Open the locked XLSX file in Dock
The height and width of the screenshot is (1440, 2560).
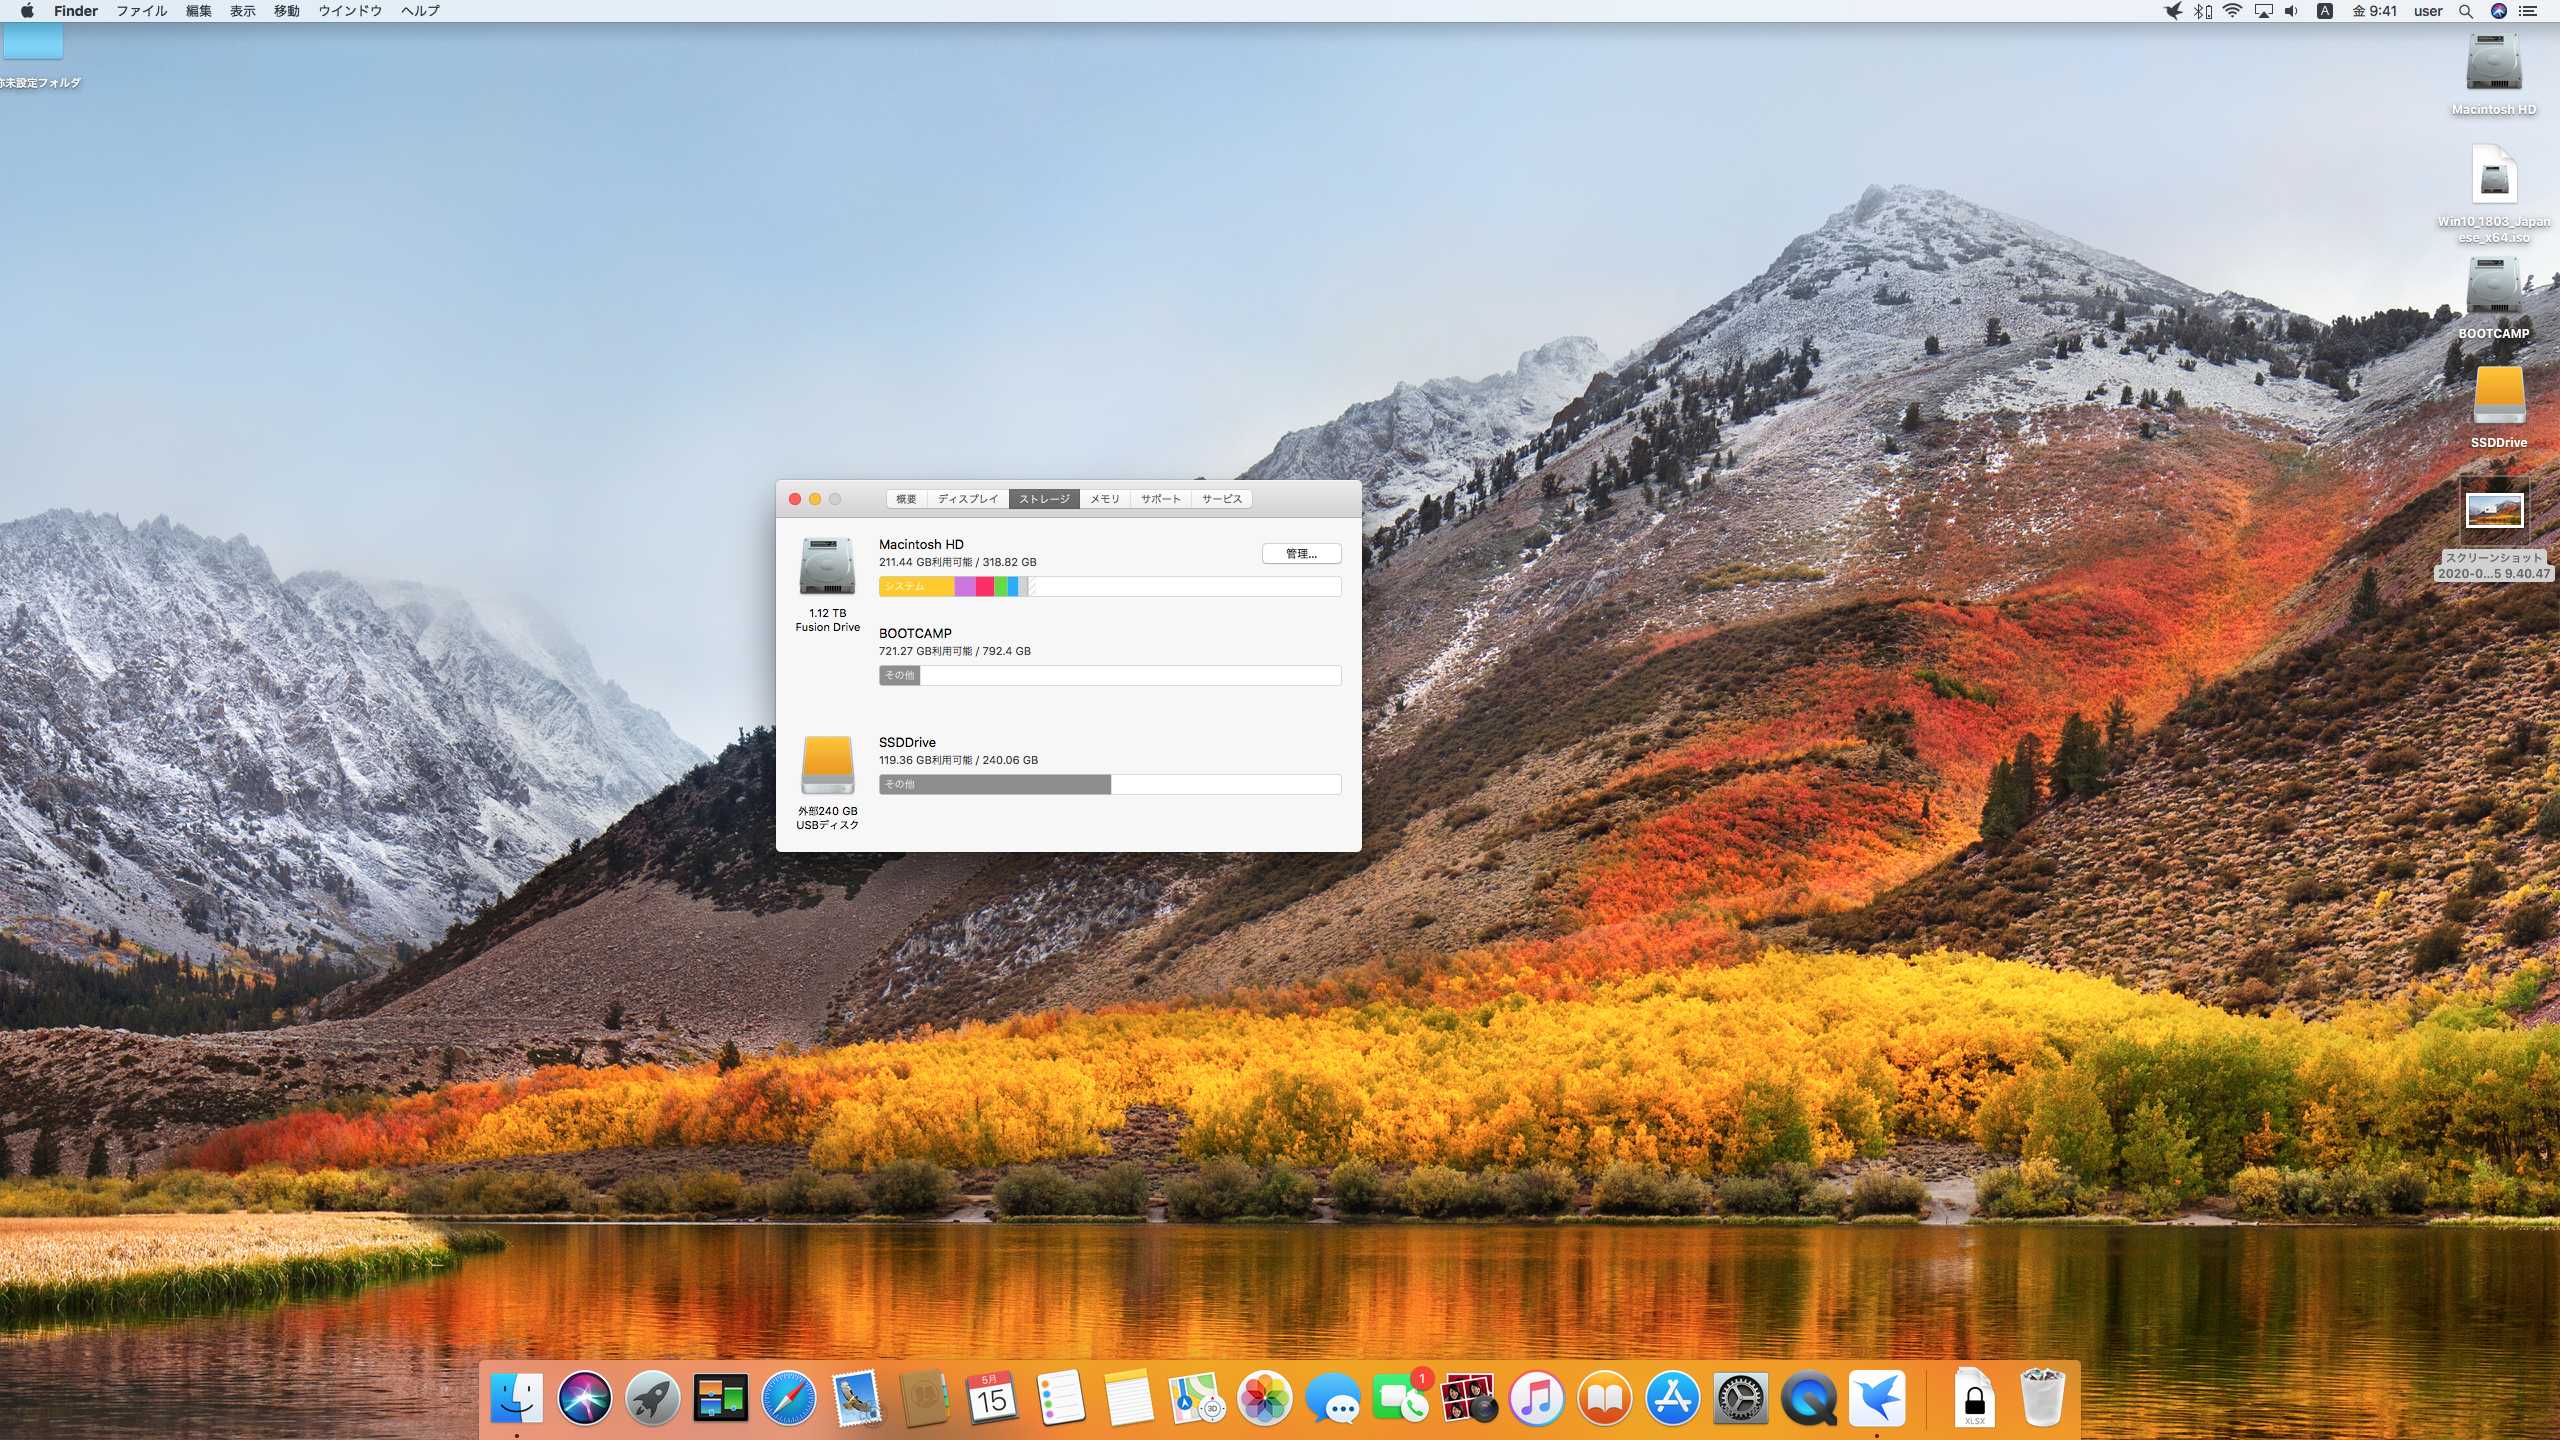coord(1974,1398)
